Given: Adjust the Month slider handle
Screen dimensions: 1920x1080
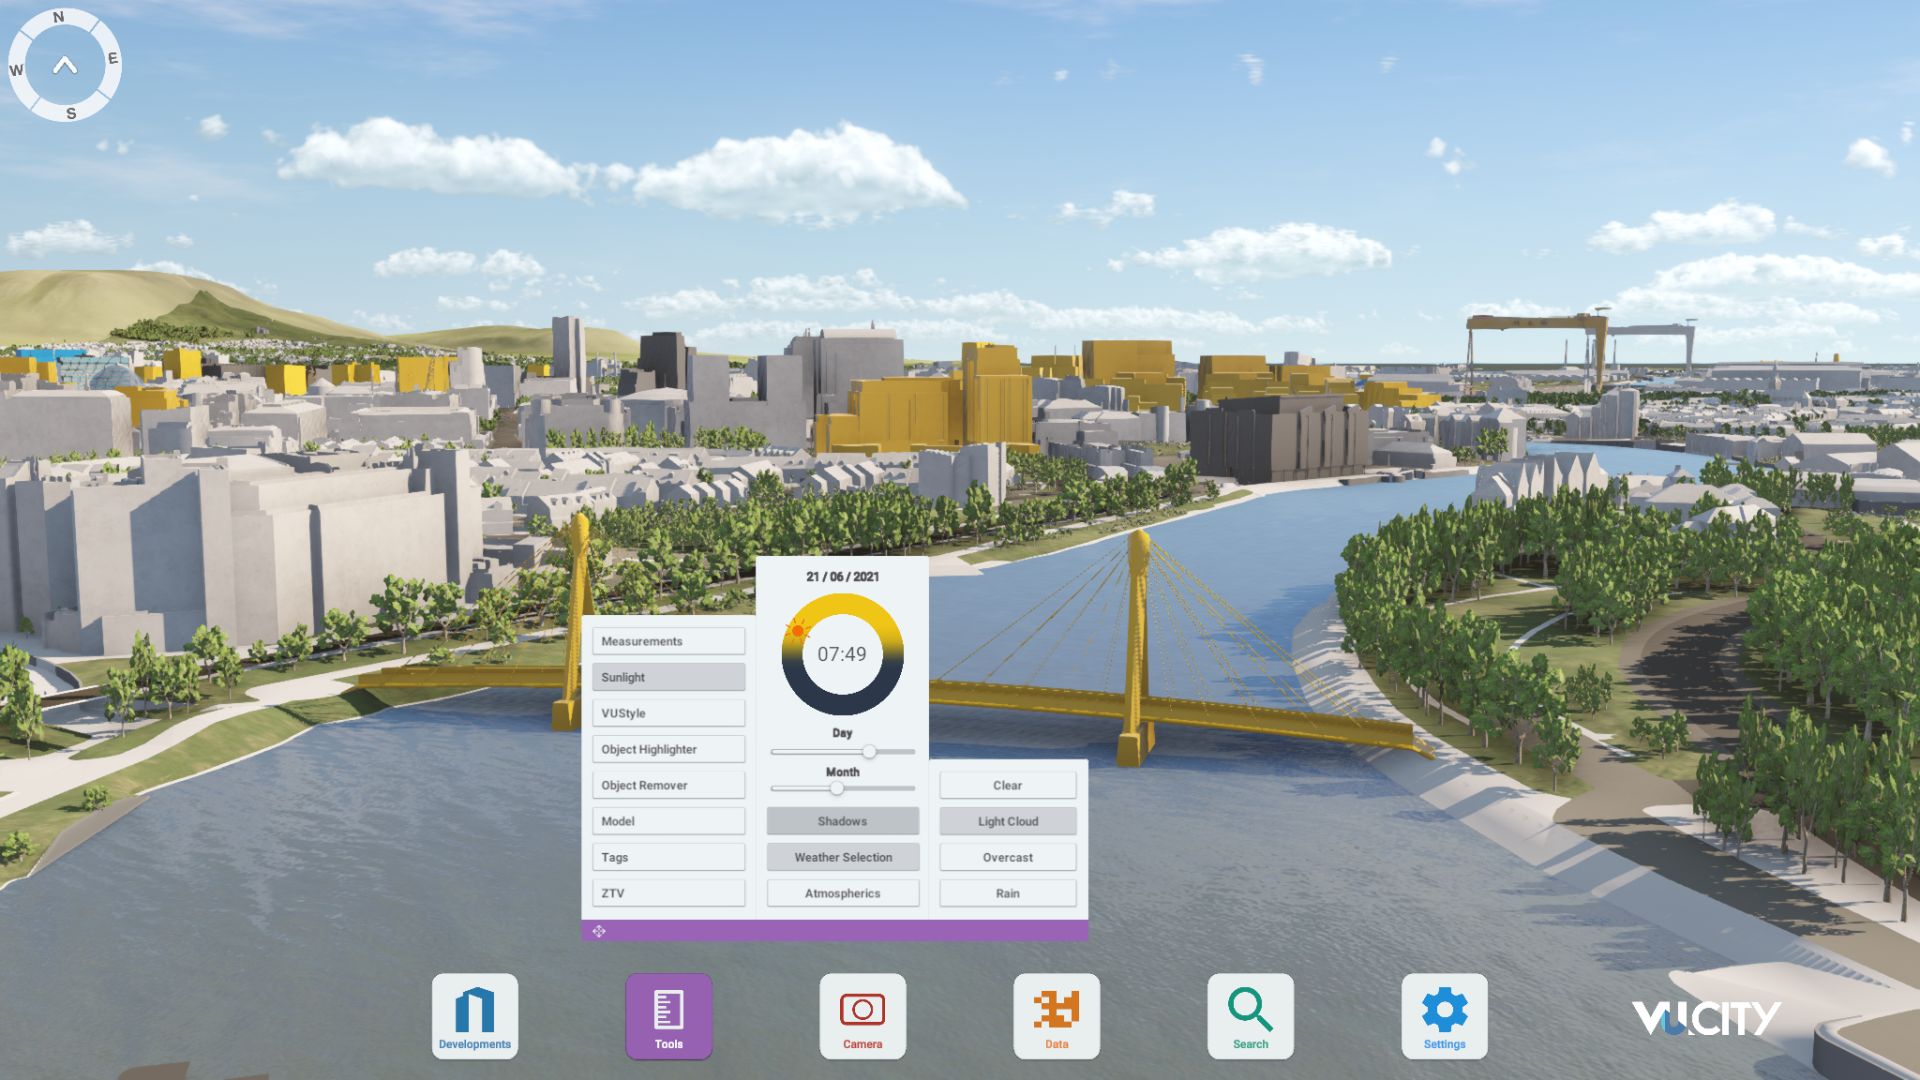Looking at the screenshot, I should tap(837, 788).
